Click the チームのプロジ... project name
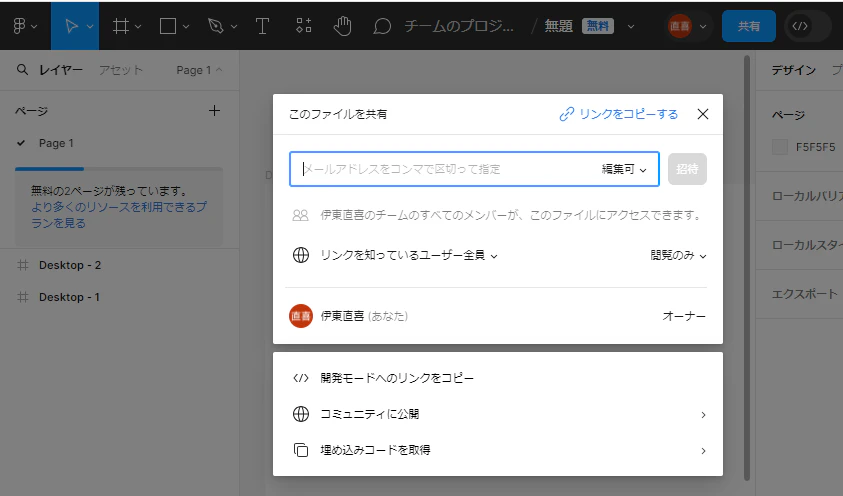The image size is (843, 496). coord(459,26)
